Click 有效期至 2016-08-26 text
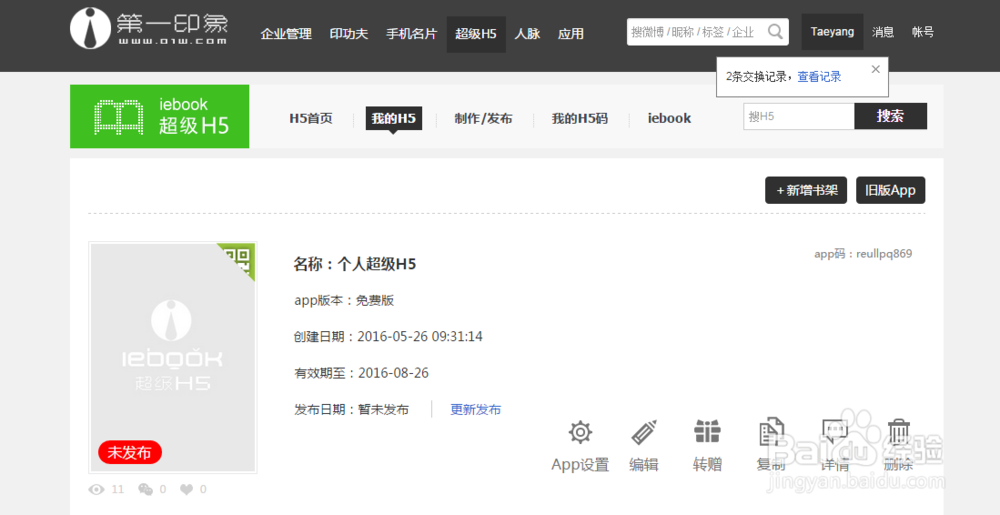Image resolution: width=1000 pixels, height=515 pixels. click(361, 373)
